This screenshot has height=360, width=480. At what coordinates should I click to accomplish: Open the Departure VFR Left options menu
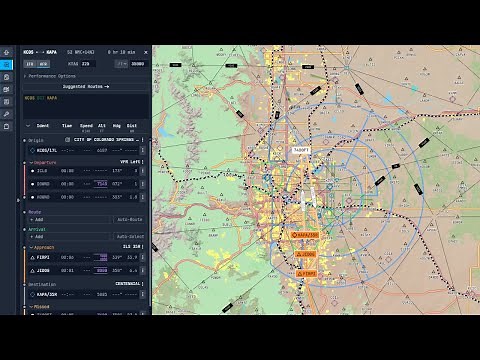tap(143, 162)
